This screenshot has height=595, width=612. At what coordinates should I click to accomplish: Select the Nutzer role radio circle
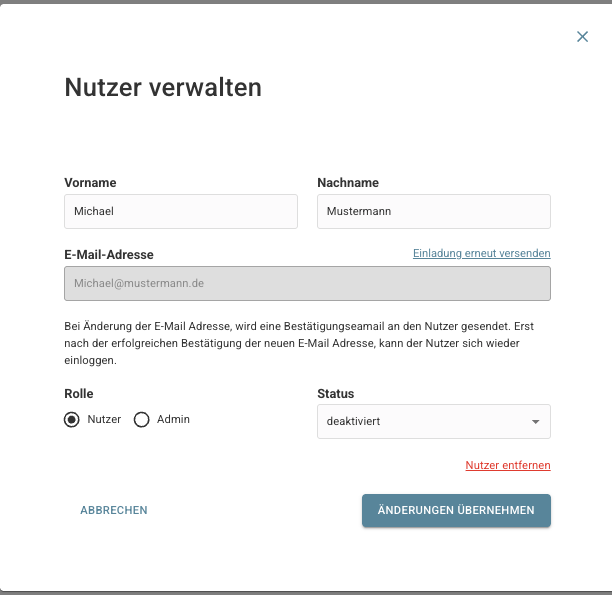click(72, 420)
